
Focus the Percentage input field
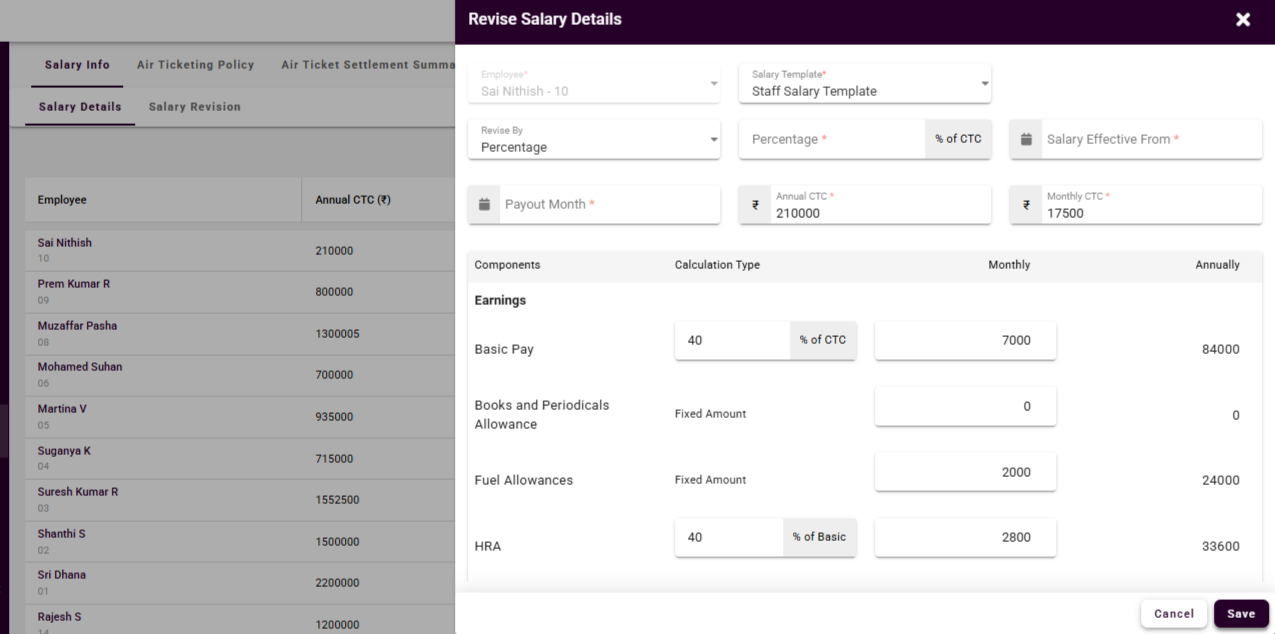click(x=832, y=140)
